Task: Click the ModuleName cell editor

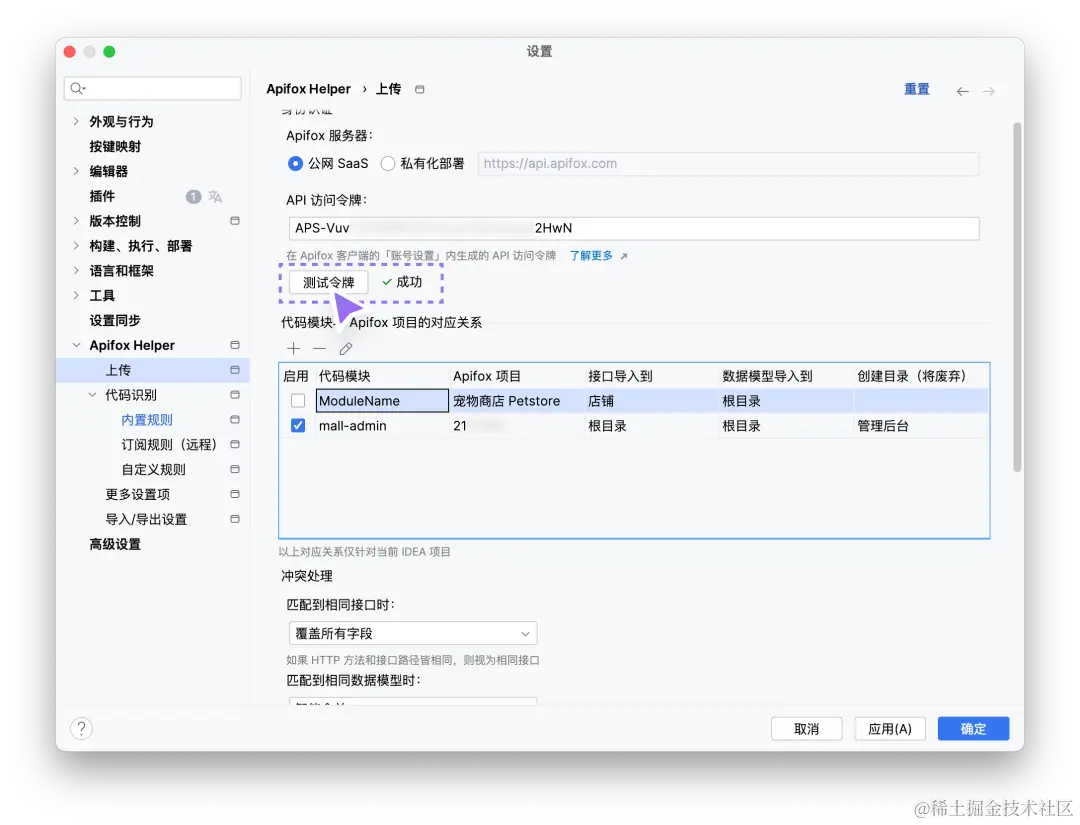Action: tap(382, 401)
